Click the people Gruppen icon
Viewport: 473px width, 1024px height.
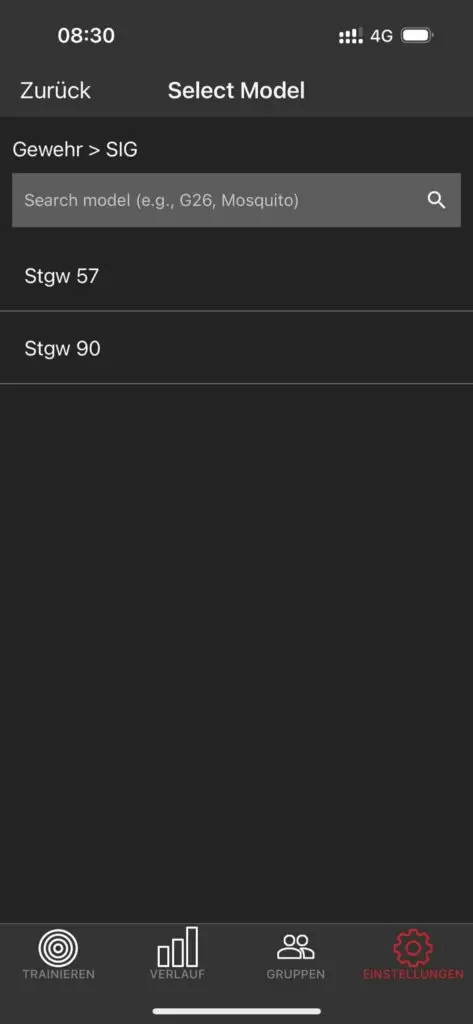295,947
